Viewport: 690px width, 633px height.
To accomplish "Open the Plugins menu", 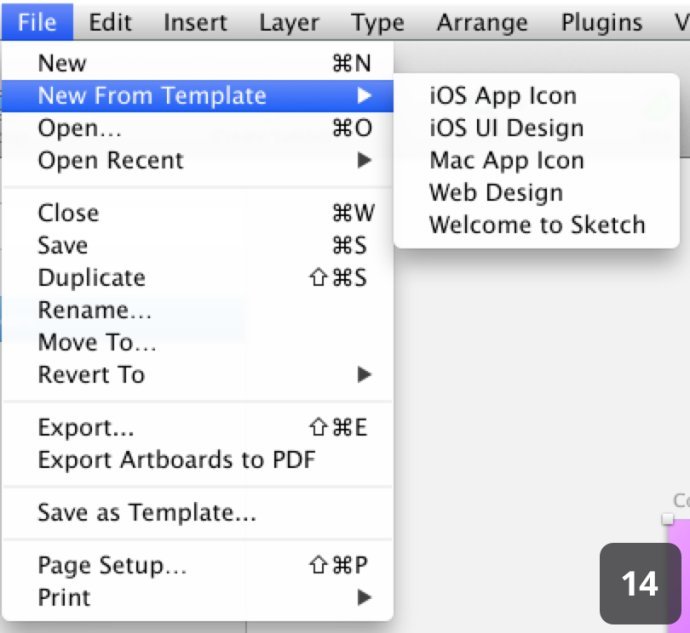I will point(602,22).
